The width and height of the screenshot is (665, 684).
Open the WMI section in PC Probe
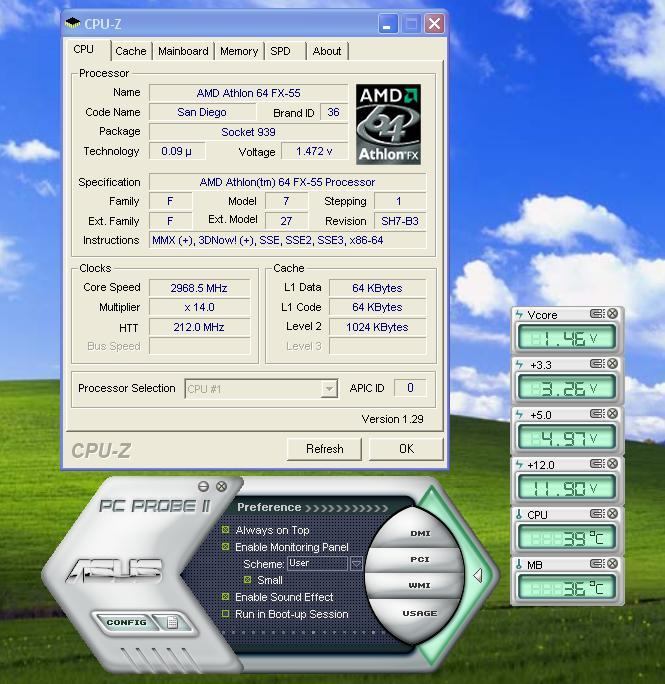419,585
